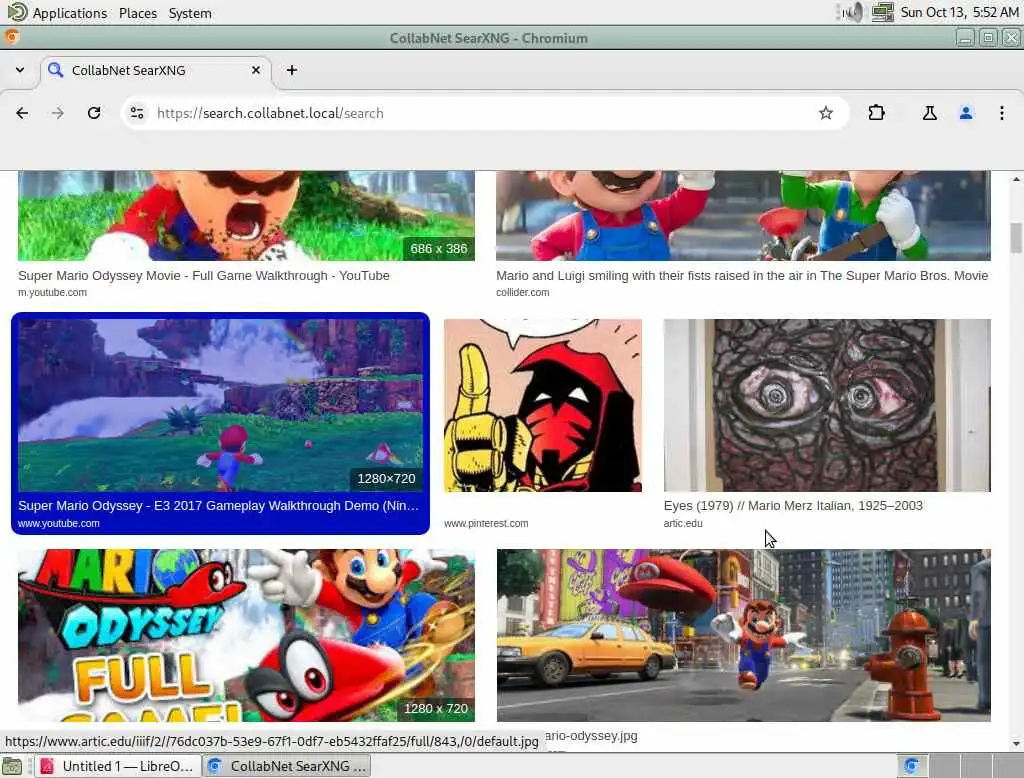The image size is (1024, 778).
Task: Click the www.youtube.com source text
Action: pyautogui.click(x=59, y=523)
